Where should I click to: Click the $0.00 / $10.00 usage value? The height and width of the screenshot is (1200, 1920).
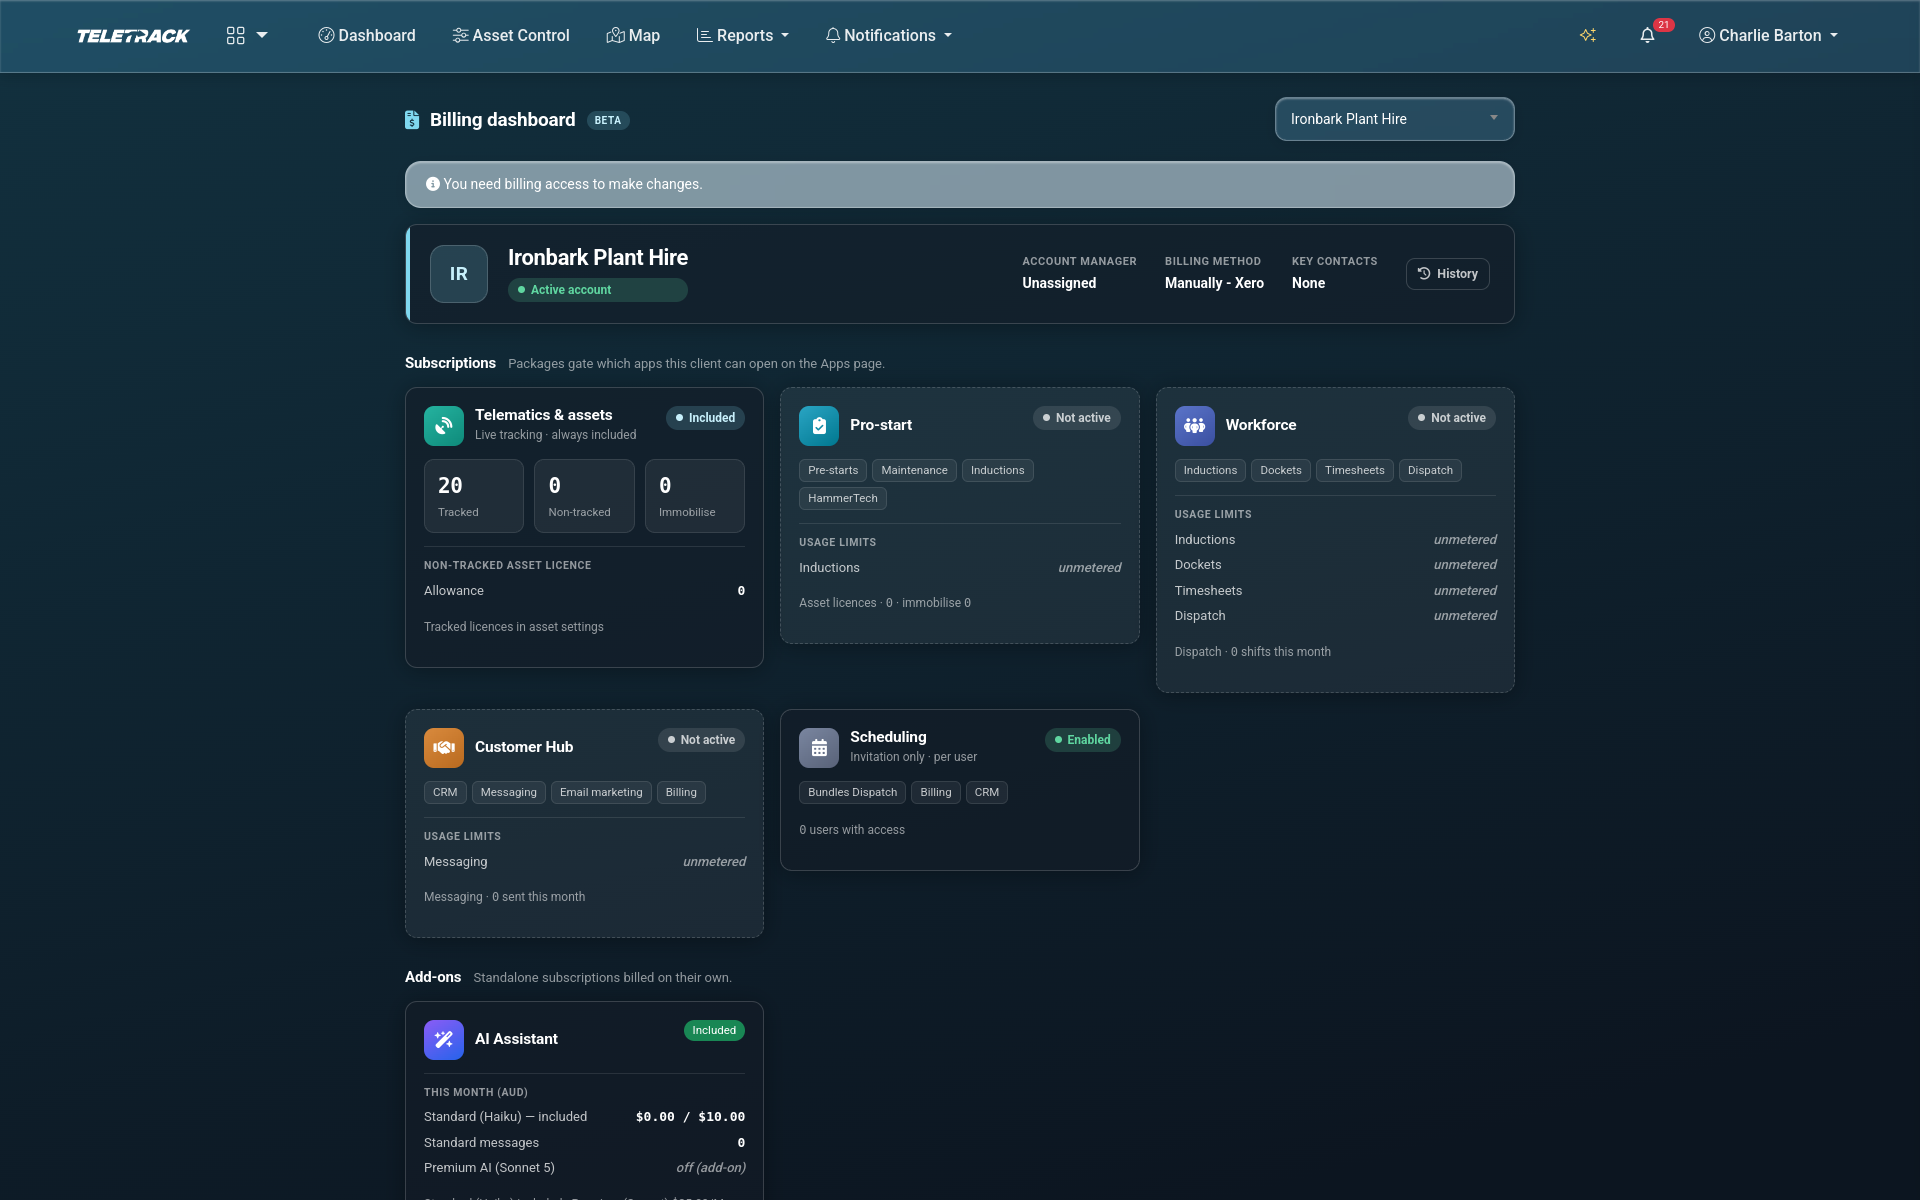690,1117
